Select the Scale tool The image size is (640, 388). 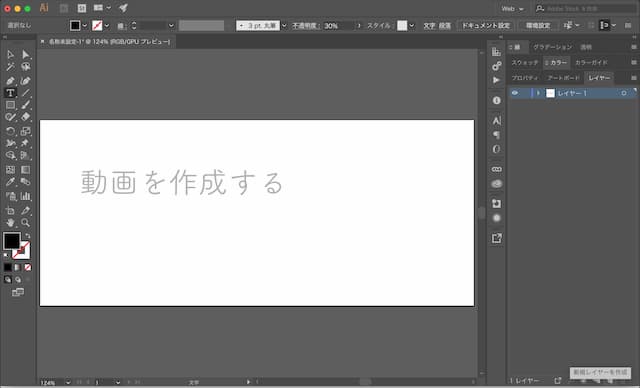point(26,131)
